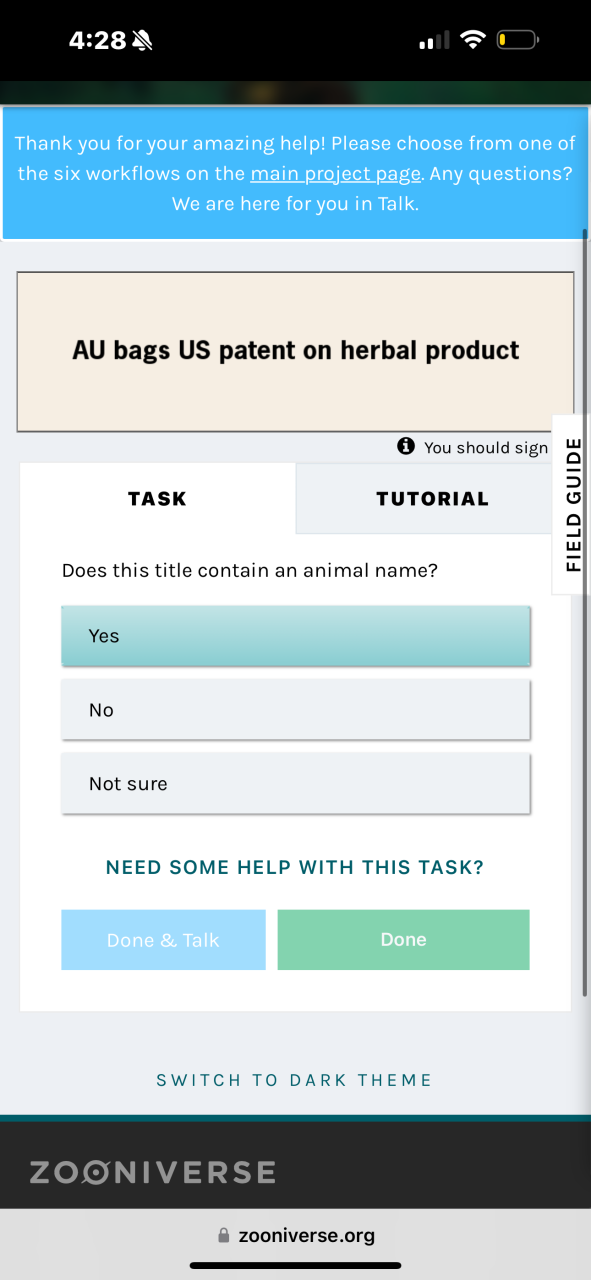Submit with the green Done button

[404, 940]
